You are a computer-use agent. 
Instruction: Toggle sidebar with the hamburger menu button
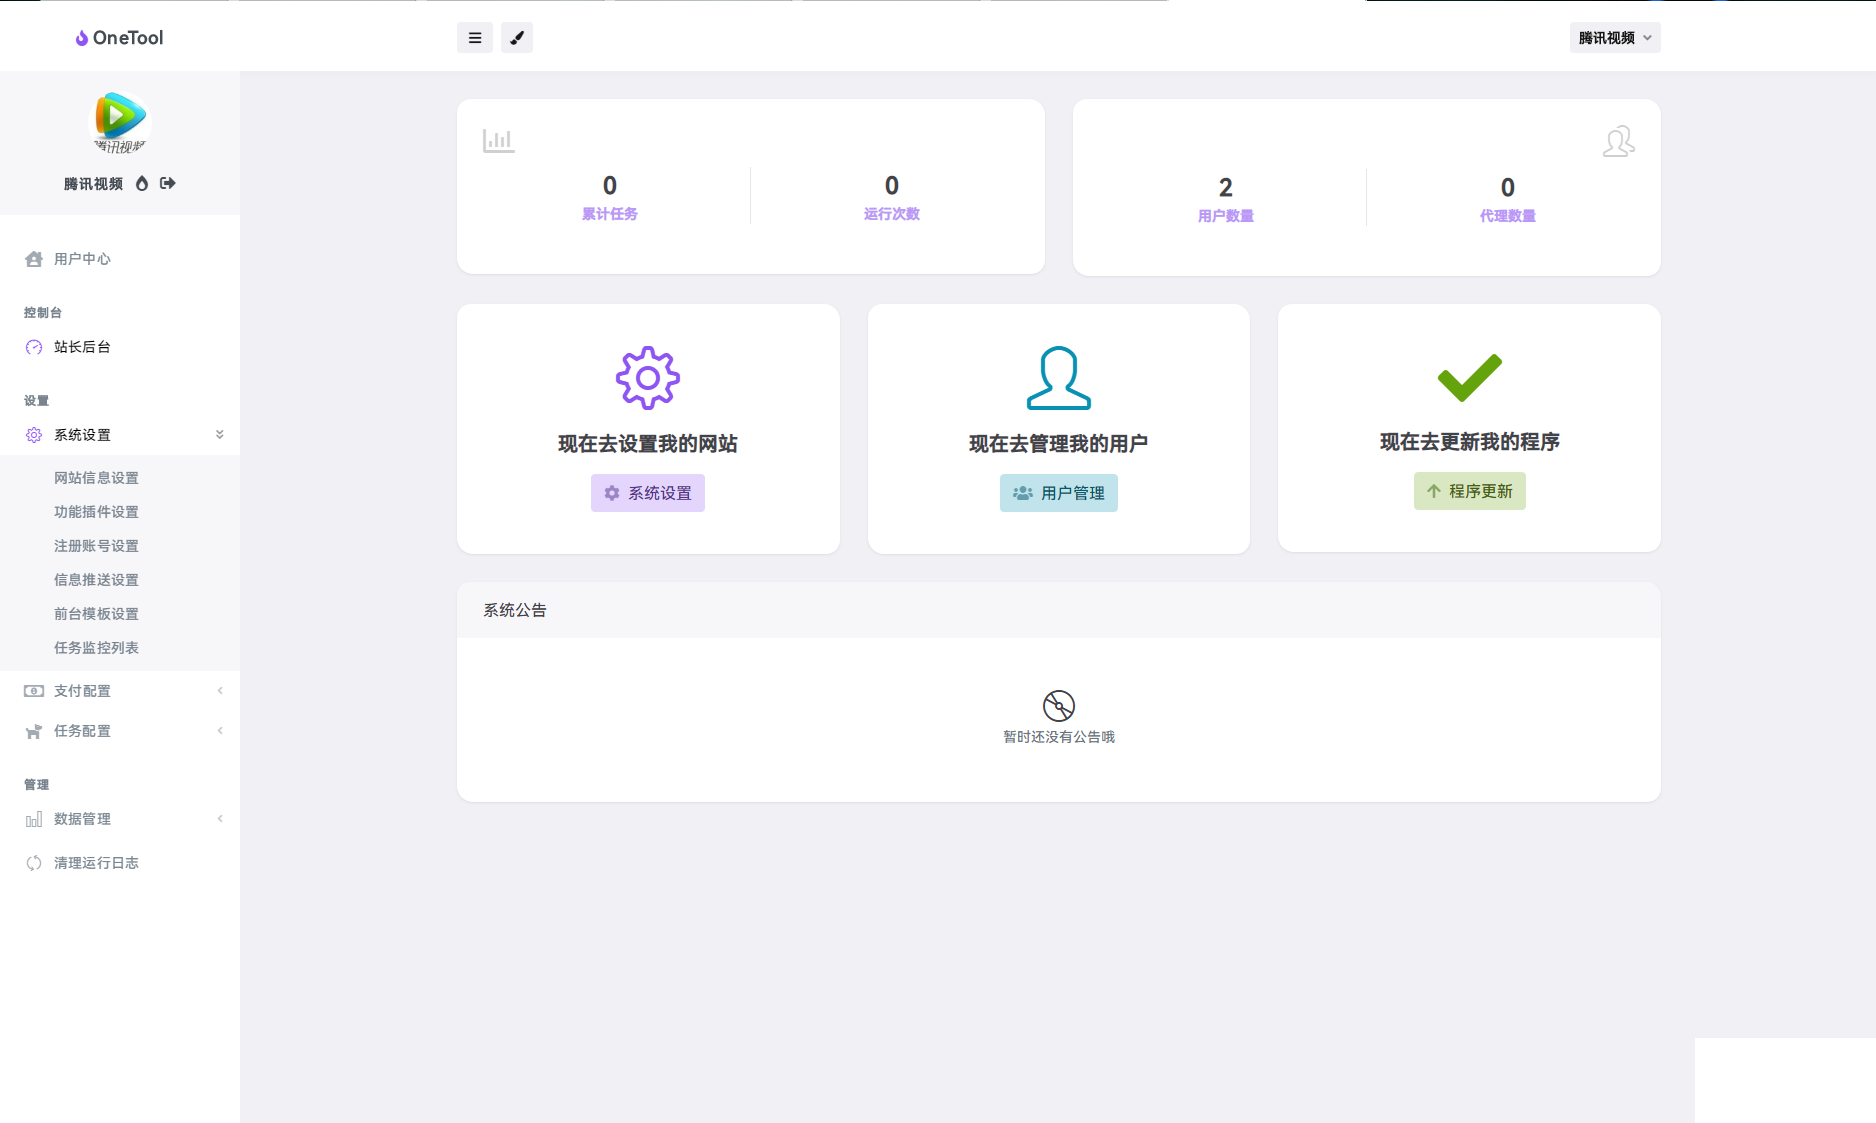coord(475,38)
